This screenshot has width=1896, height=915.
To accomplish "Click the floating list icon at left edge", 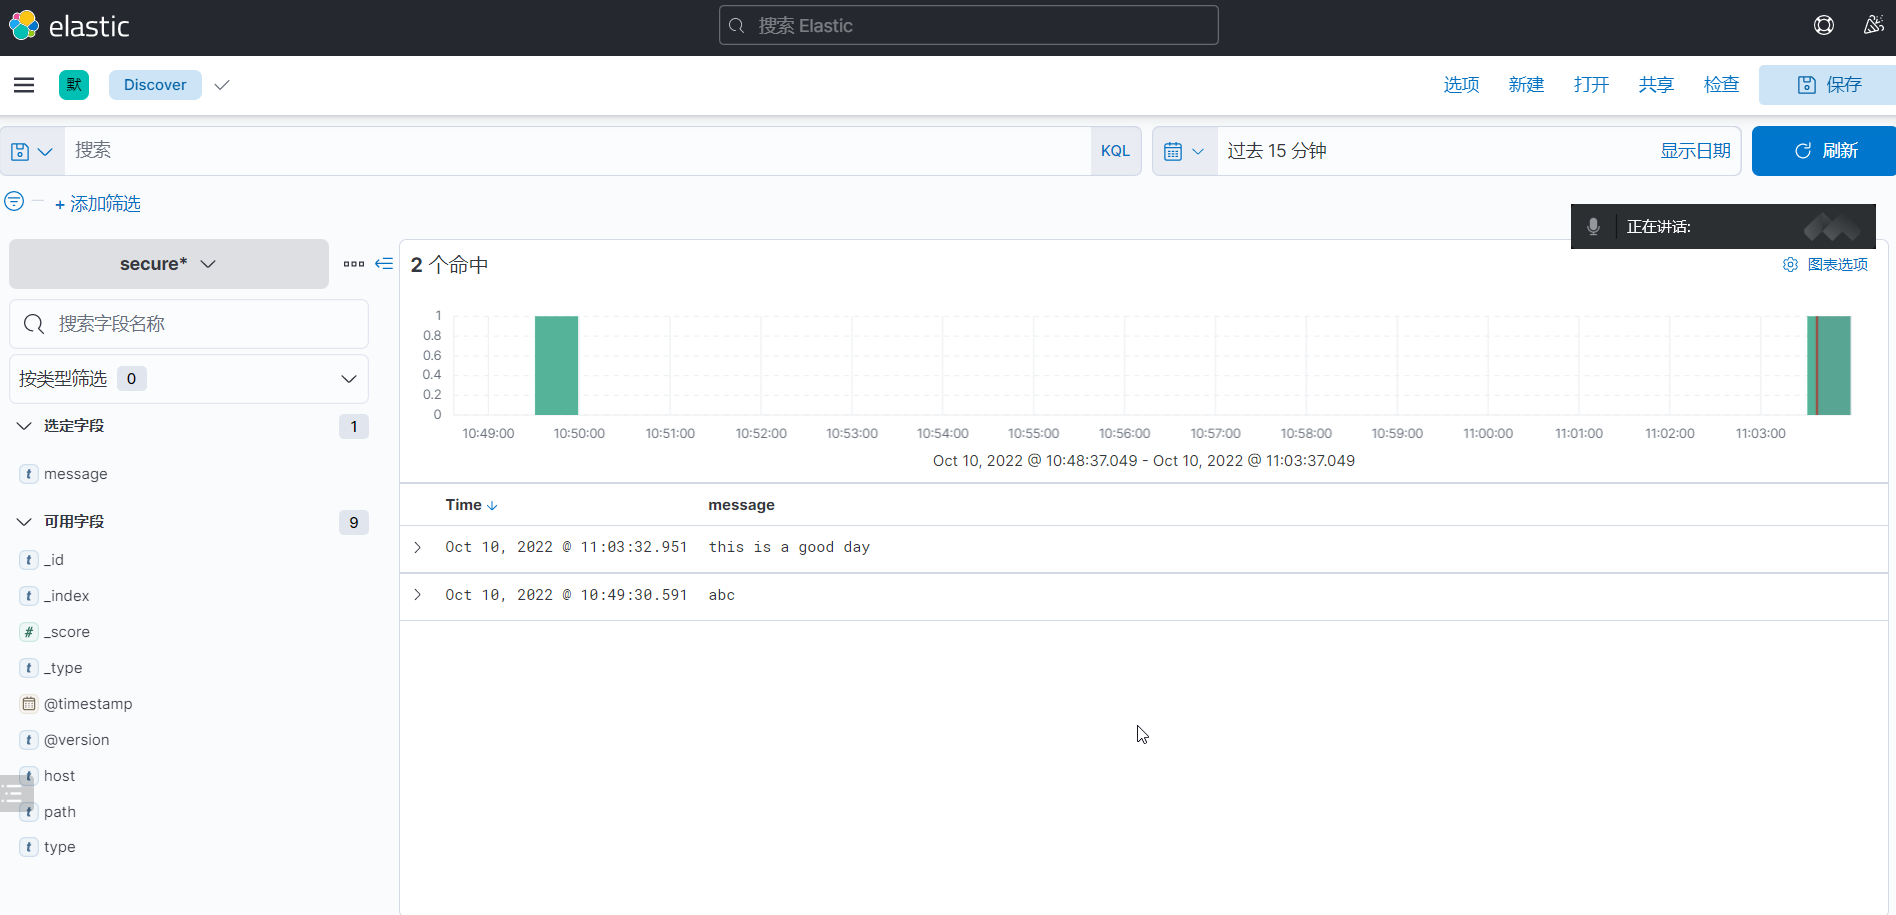I will pyautogui.click(x=14, y=794).
